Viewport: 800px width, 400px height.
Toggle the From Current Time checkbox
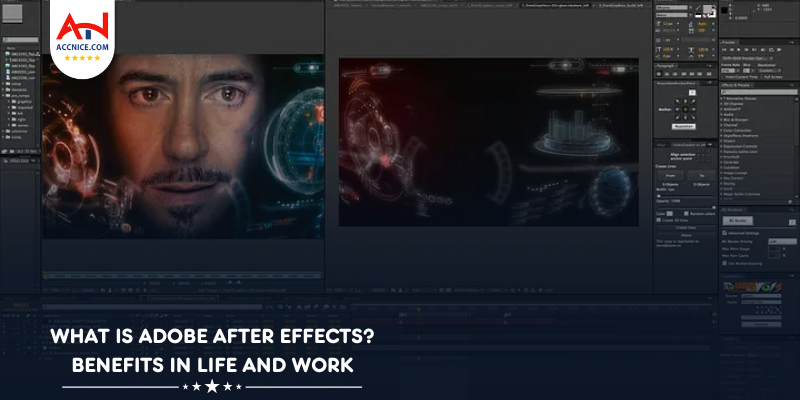723,77
